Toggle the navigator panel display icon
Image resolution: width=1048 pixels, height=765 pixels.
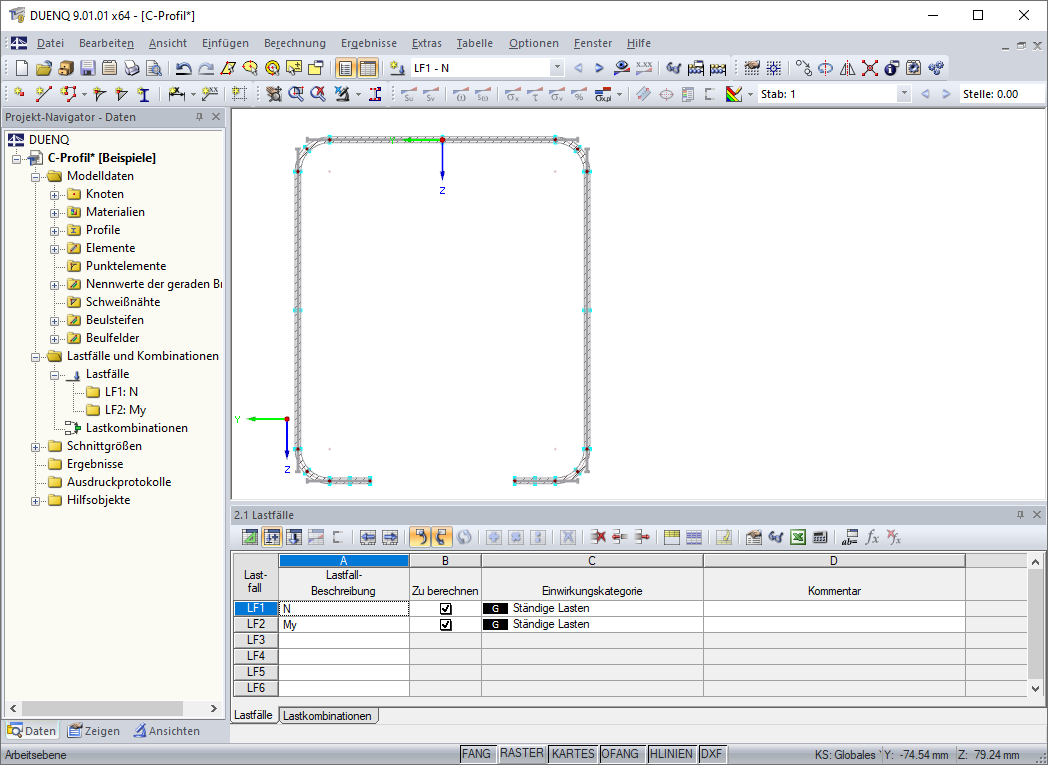(345, 68)
